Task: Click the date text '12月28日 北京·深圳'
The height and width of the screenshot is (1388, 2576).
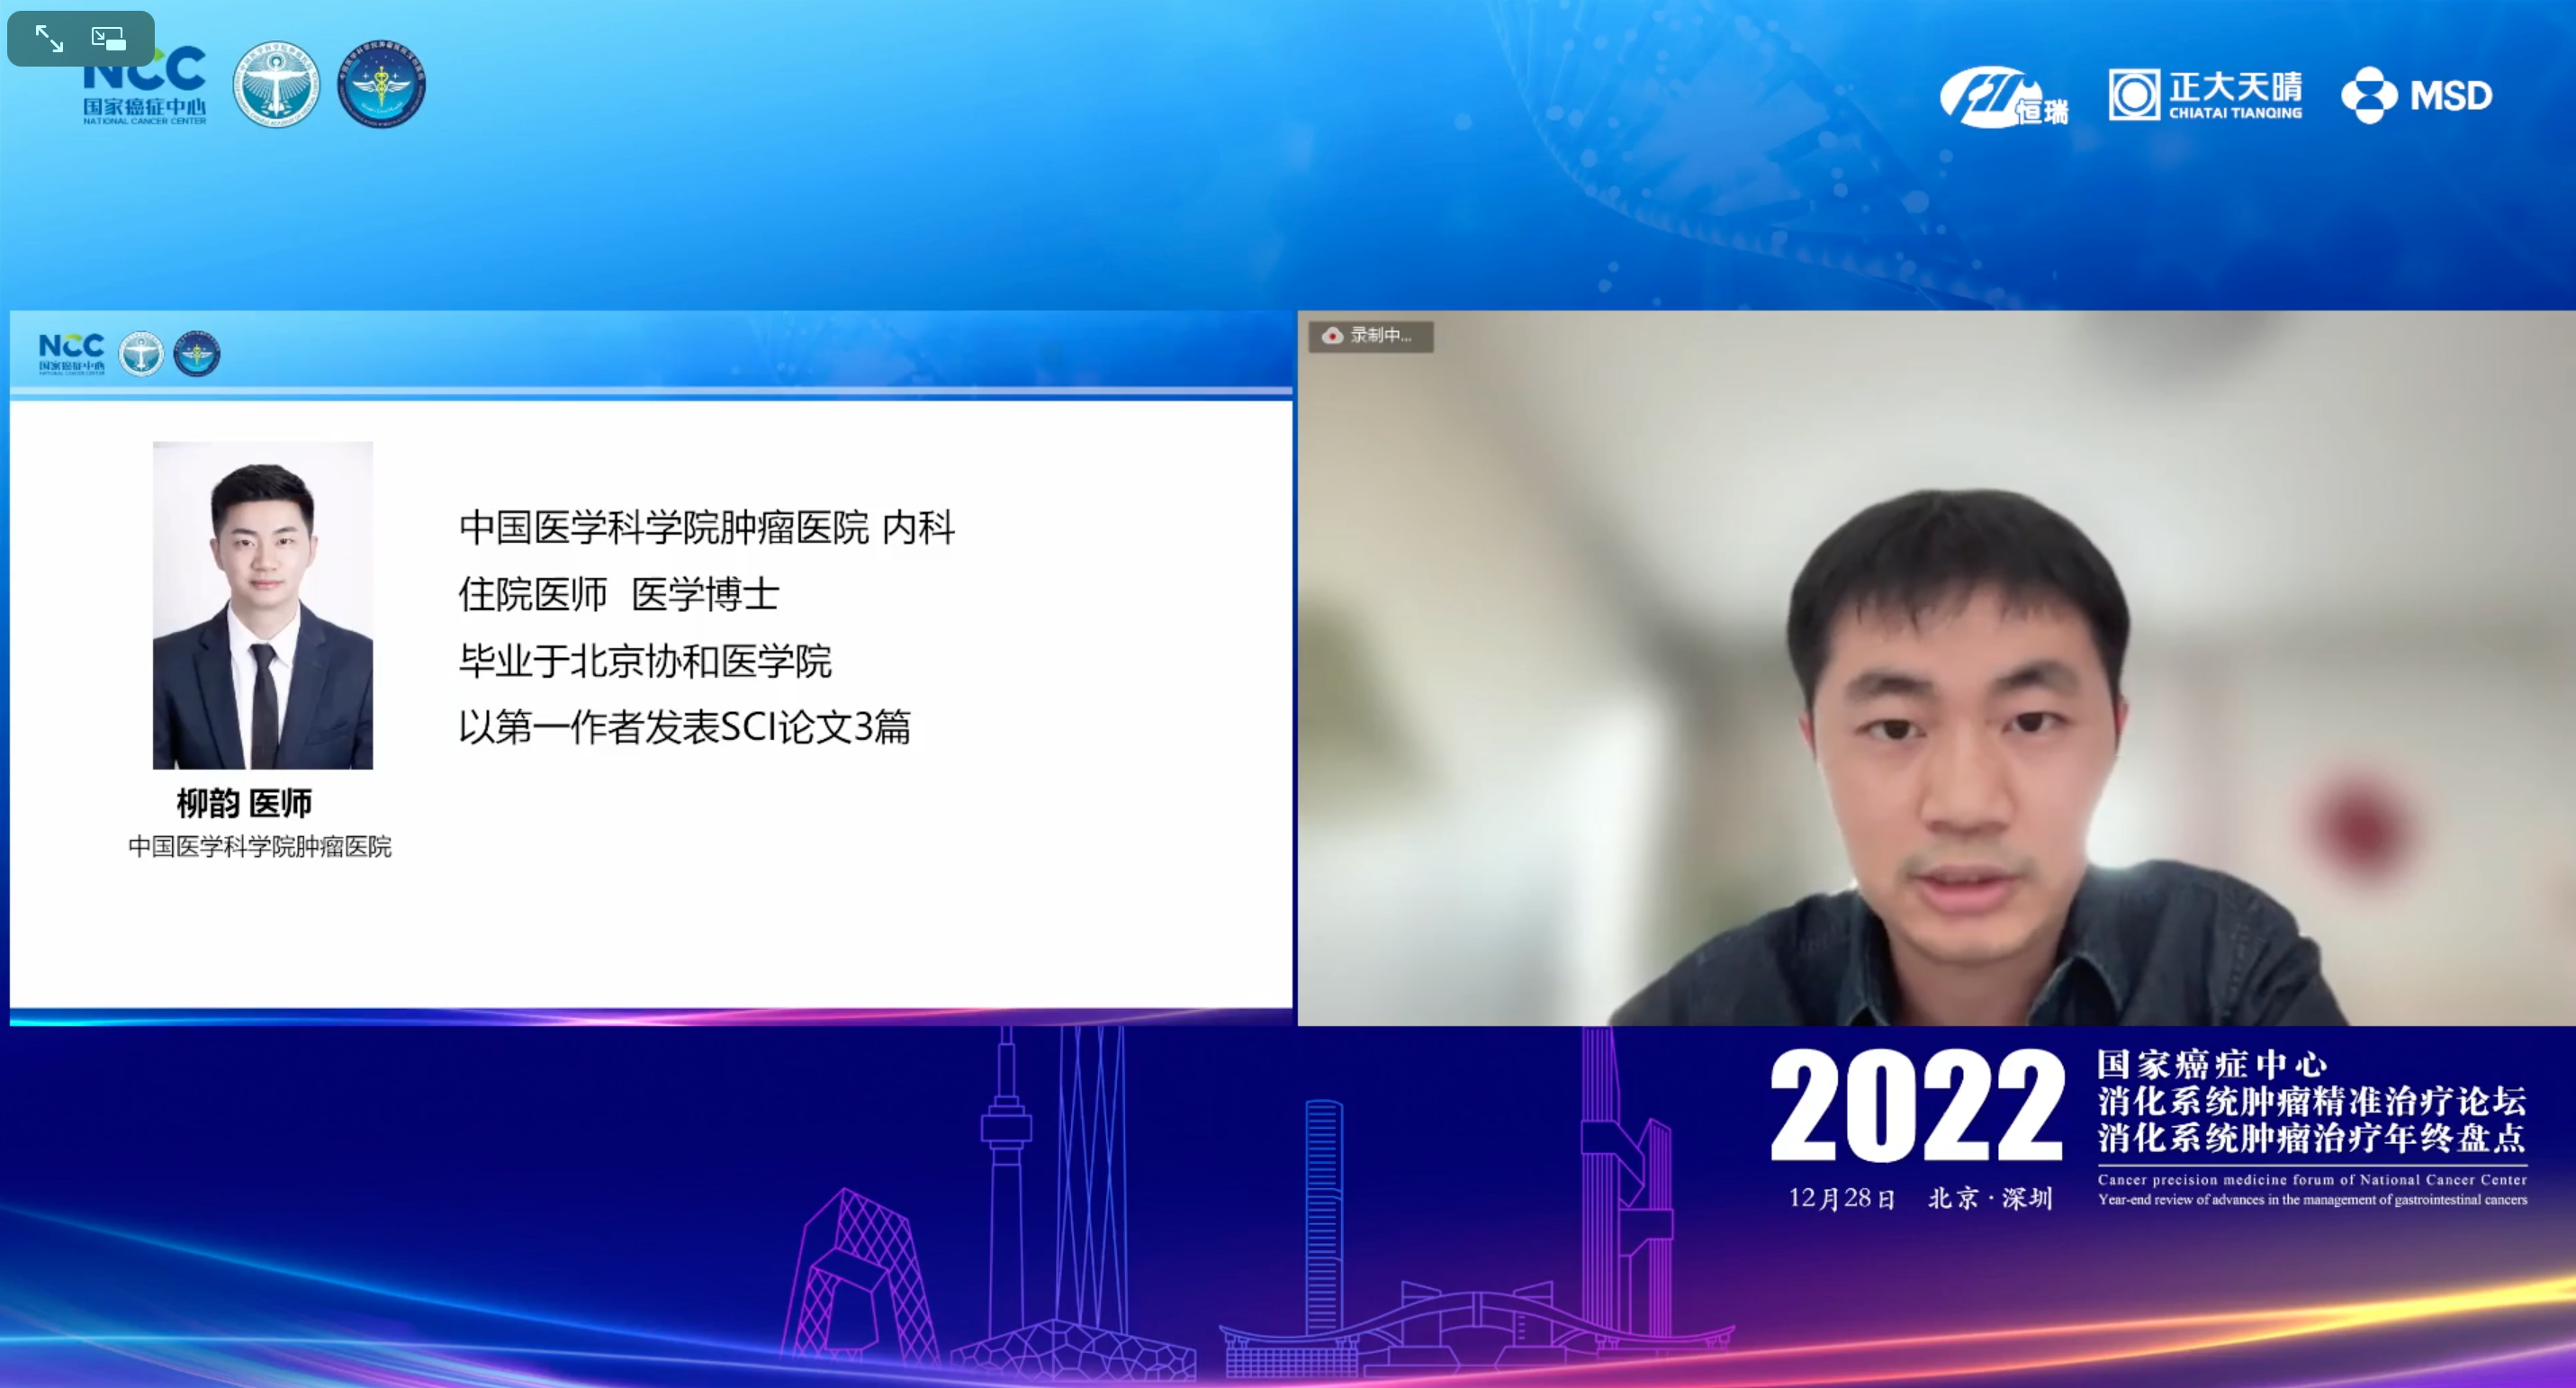Action: tap(1920, 1198)
